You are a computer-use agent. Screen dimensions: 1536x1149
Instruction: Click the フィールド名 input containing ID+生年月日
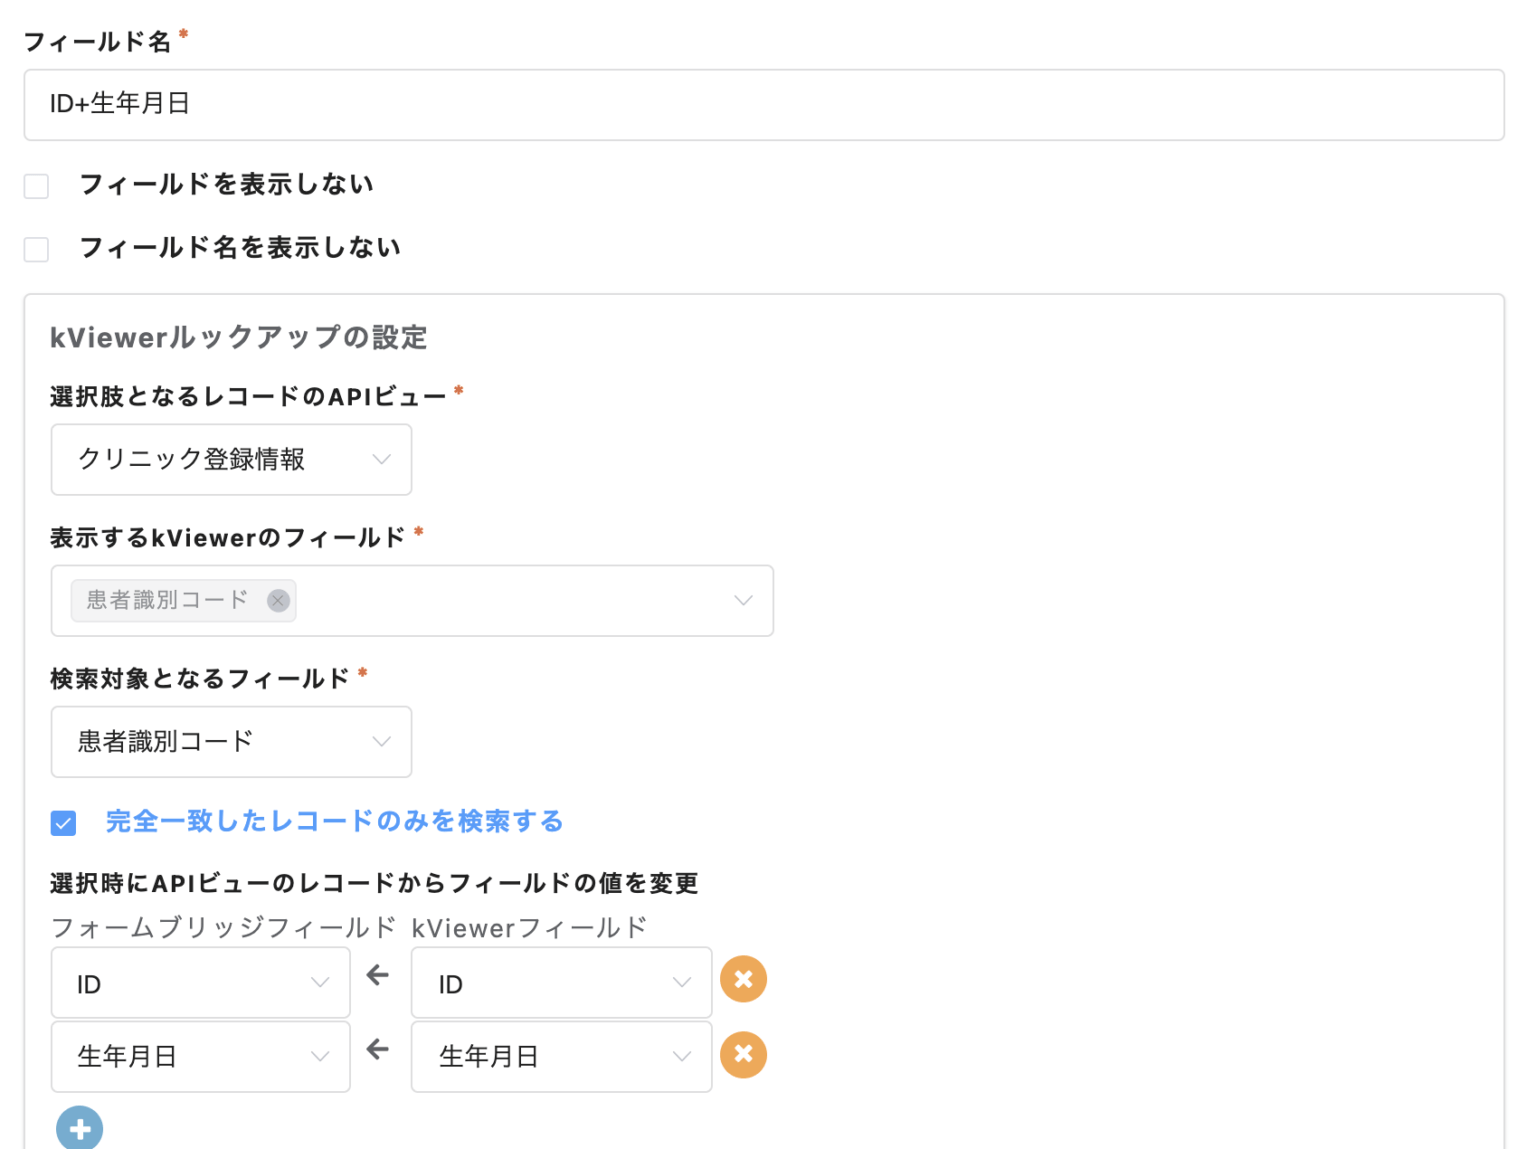click(x=764, y=105)
